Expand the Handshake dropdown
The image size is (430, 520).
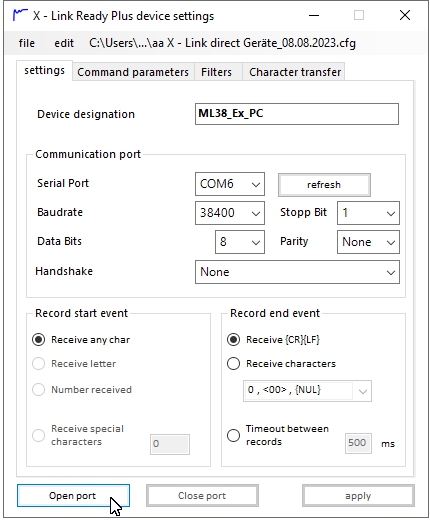click(x=297, y=272)
